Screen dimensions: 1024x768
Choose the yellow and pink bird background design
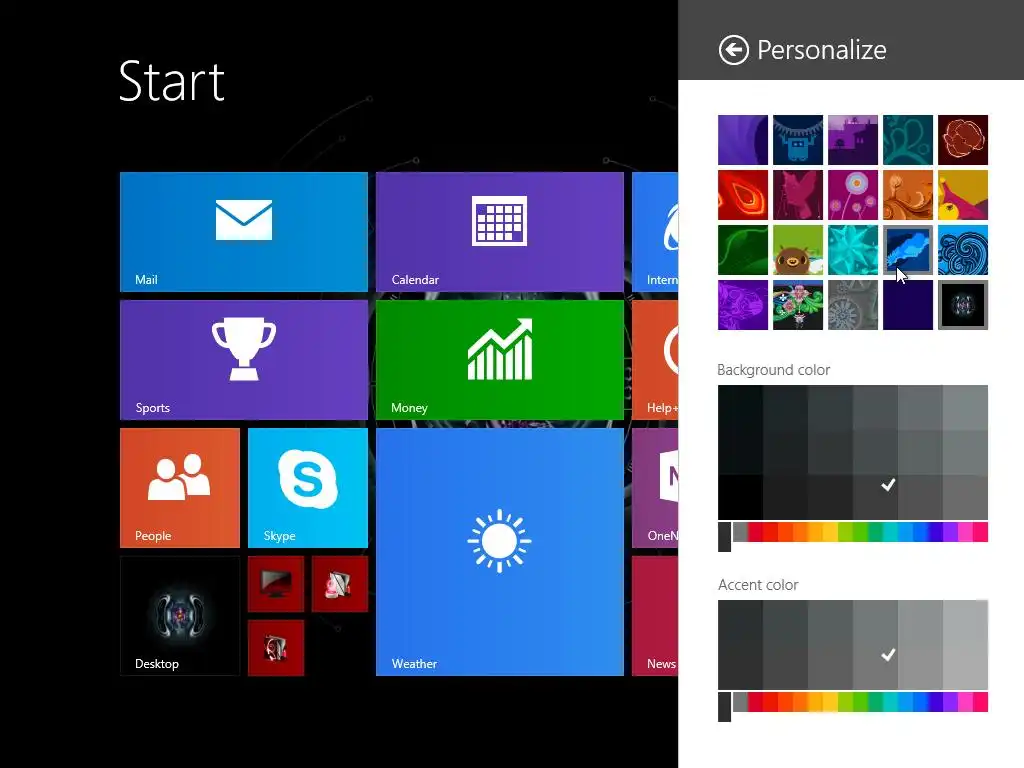pos(963,195)
